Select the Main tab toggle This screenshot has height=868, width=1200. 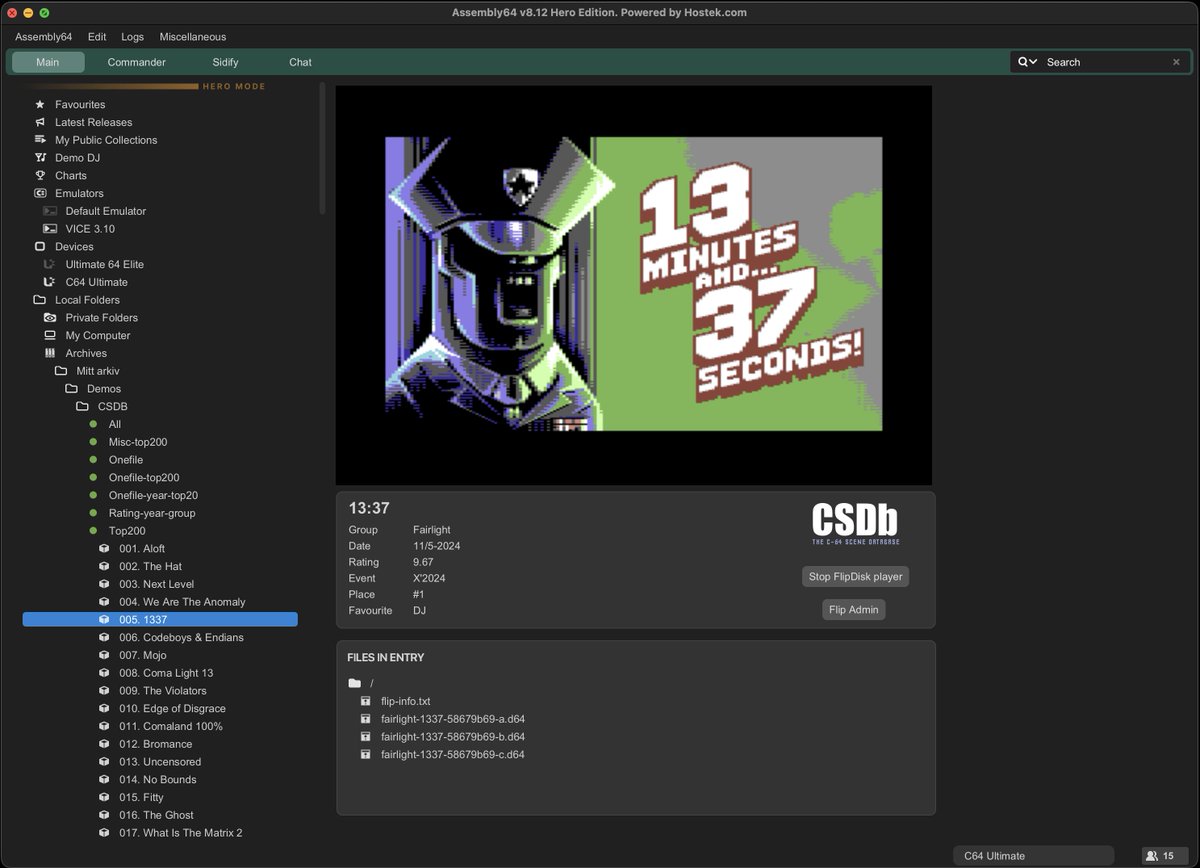(x=47, y=61)
